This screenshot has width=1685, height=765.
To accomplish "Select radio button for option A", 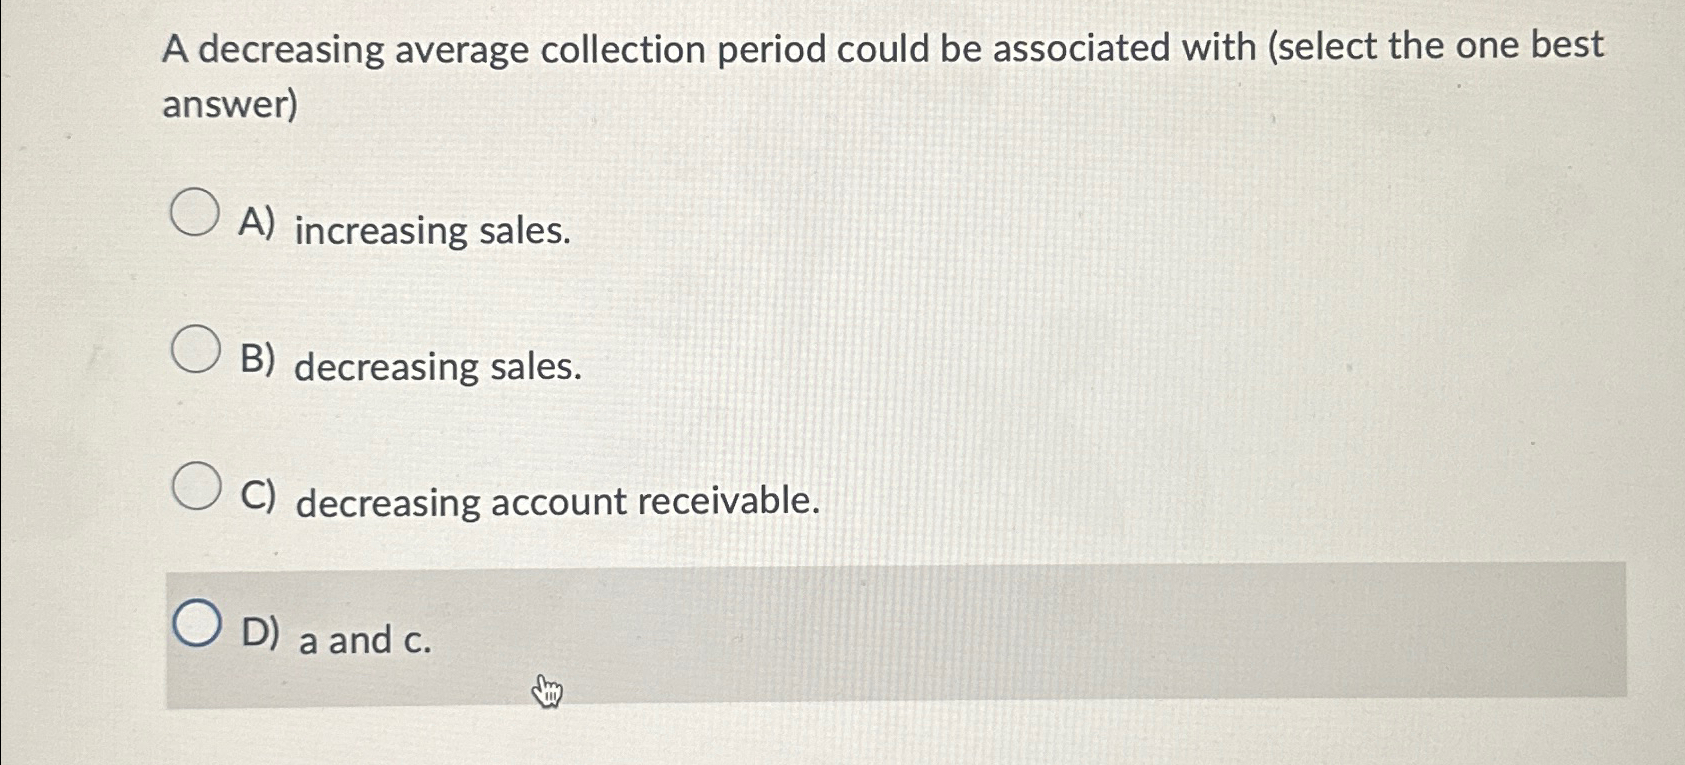I will click(193, 213).
